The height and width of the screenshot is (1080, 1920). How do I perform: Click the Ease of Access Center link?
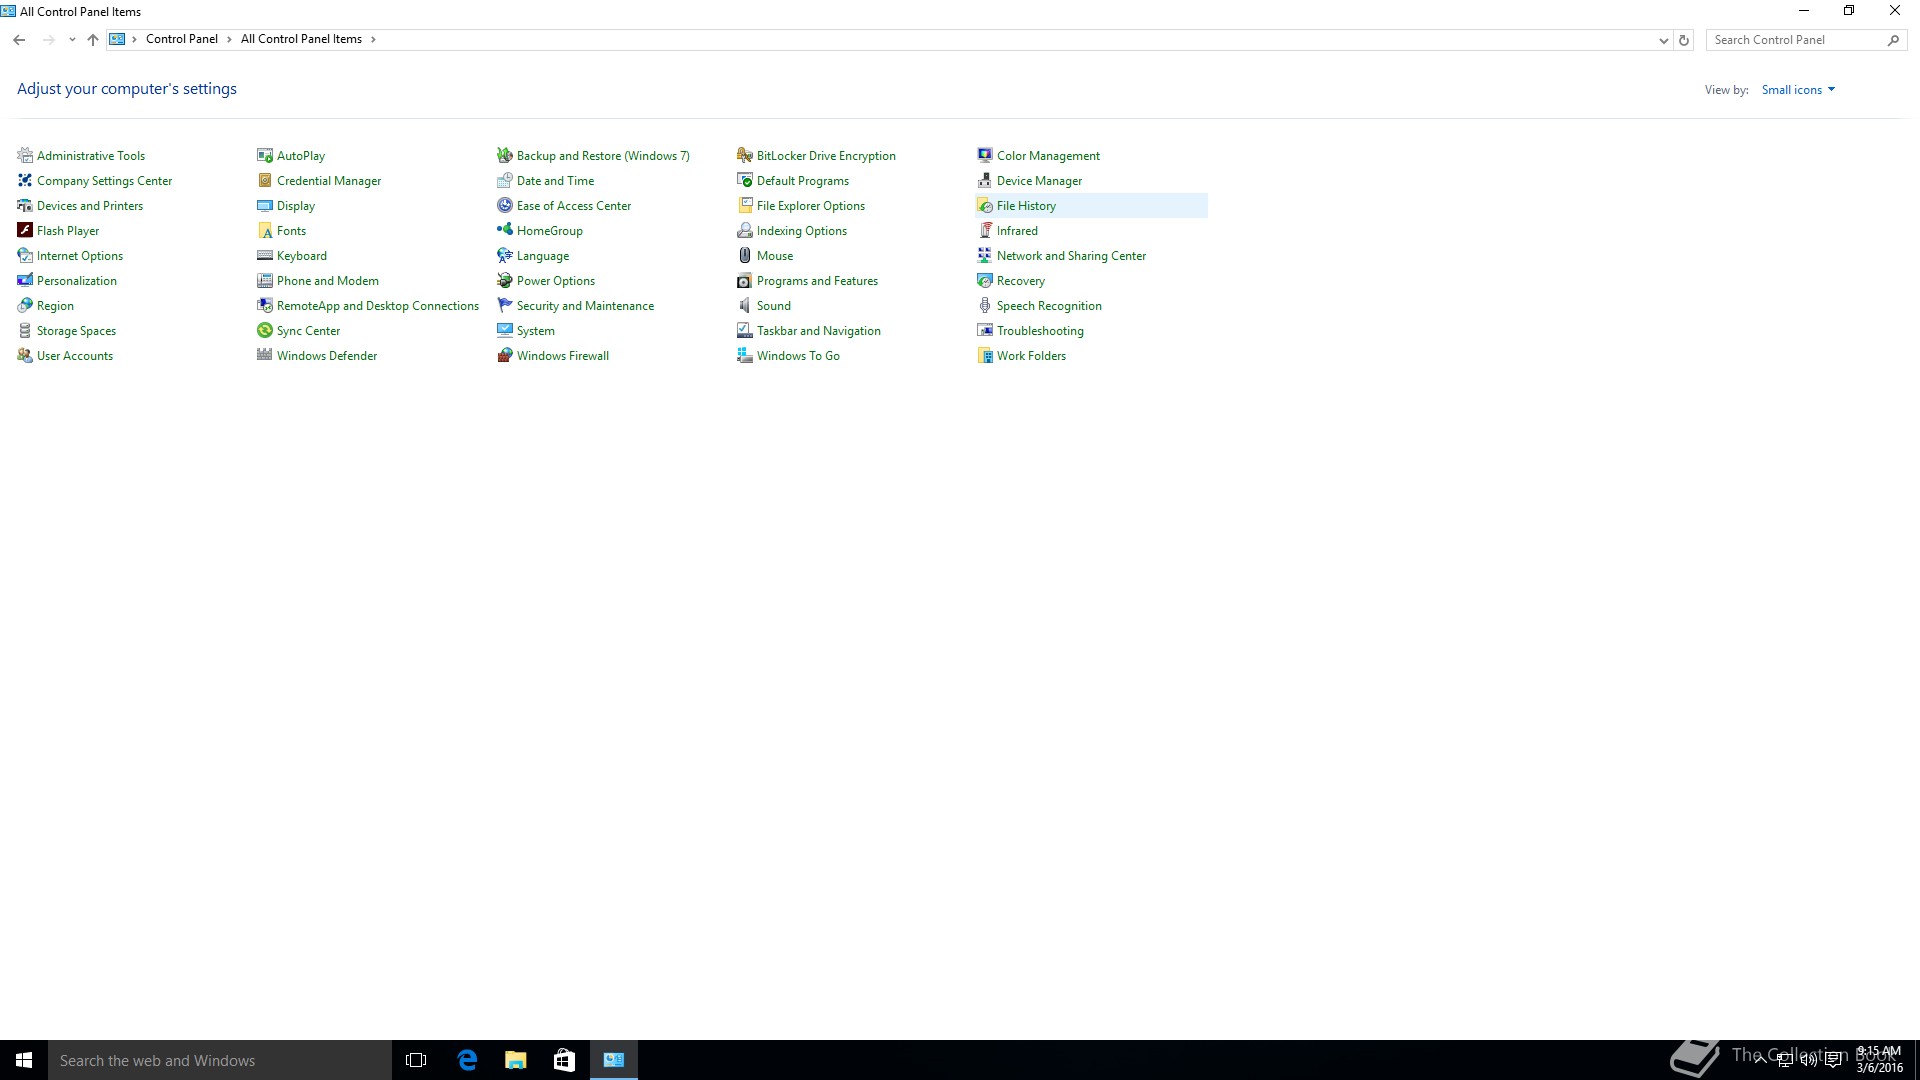pos(574,205)
